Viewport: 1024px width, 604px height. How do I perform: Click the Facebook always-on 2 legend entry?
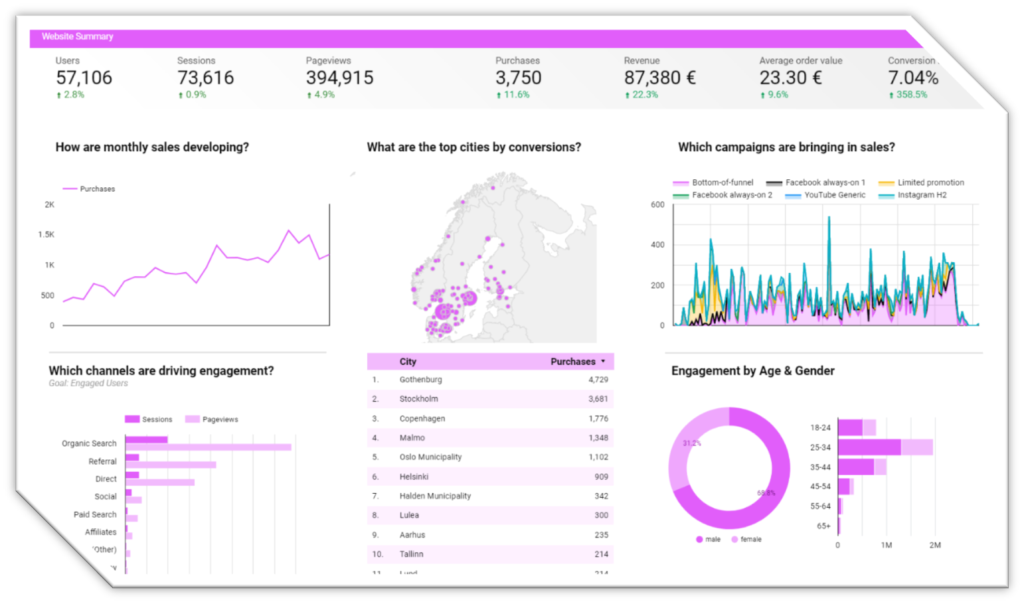pyautogui.click(x=722, y=195)
